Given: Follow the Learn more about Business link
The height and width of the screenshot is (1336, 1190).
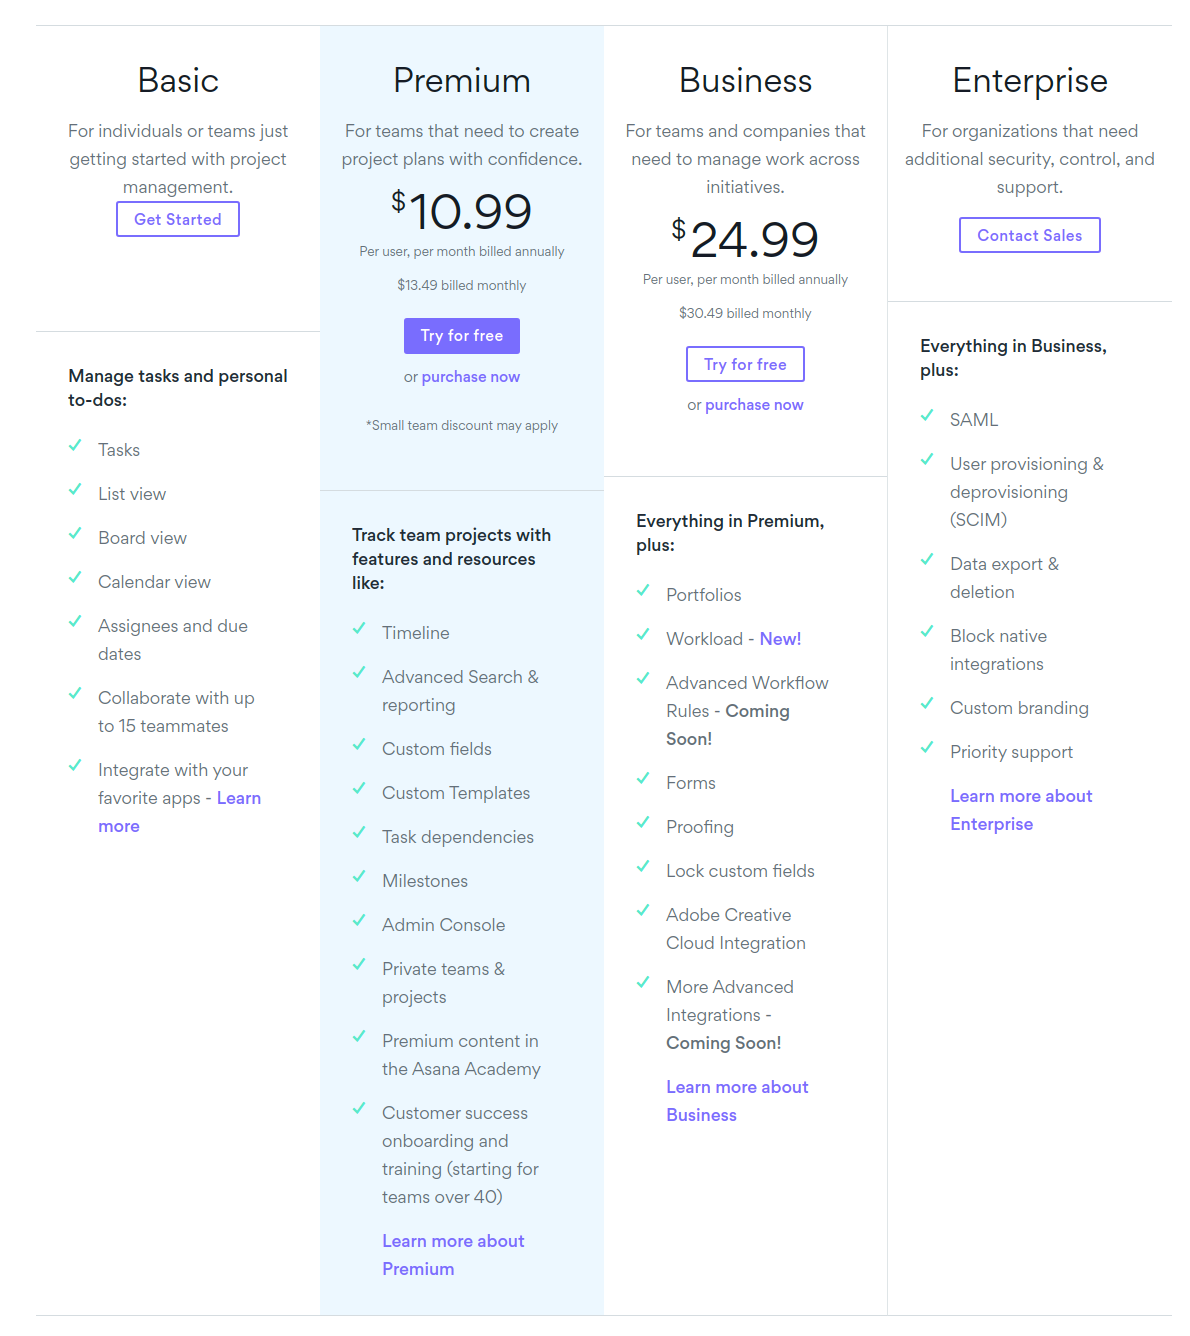Looking at the screenshot, I should [737, 1100].
